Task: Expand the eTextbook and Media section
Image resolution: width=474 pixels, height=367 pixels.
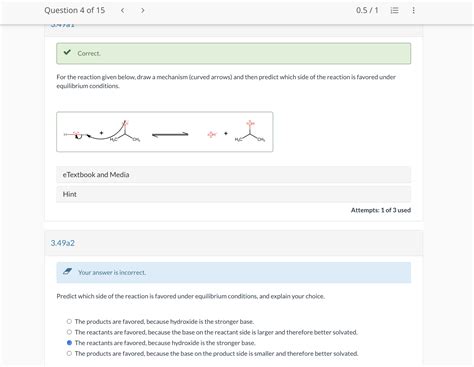Action: (x=234, y=175)
